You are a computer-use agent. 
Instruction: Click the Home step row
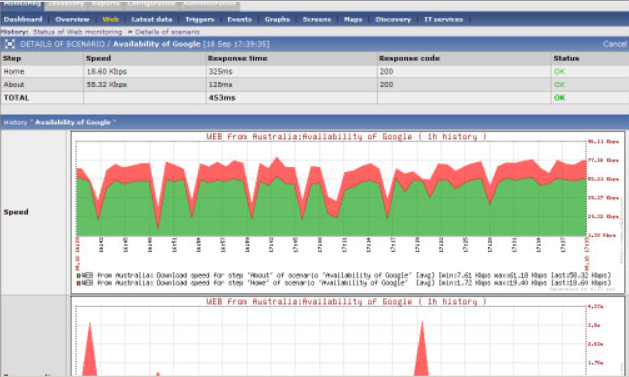tap(314, 71)
